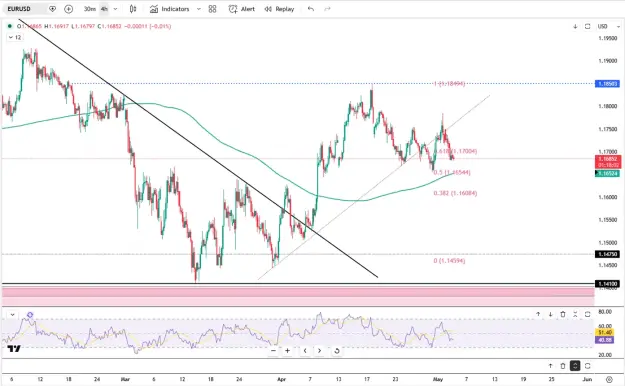625x386 pixels.
Task: Move main chart pane down with arrow icon
Action: 575,26
